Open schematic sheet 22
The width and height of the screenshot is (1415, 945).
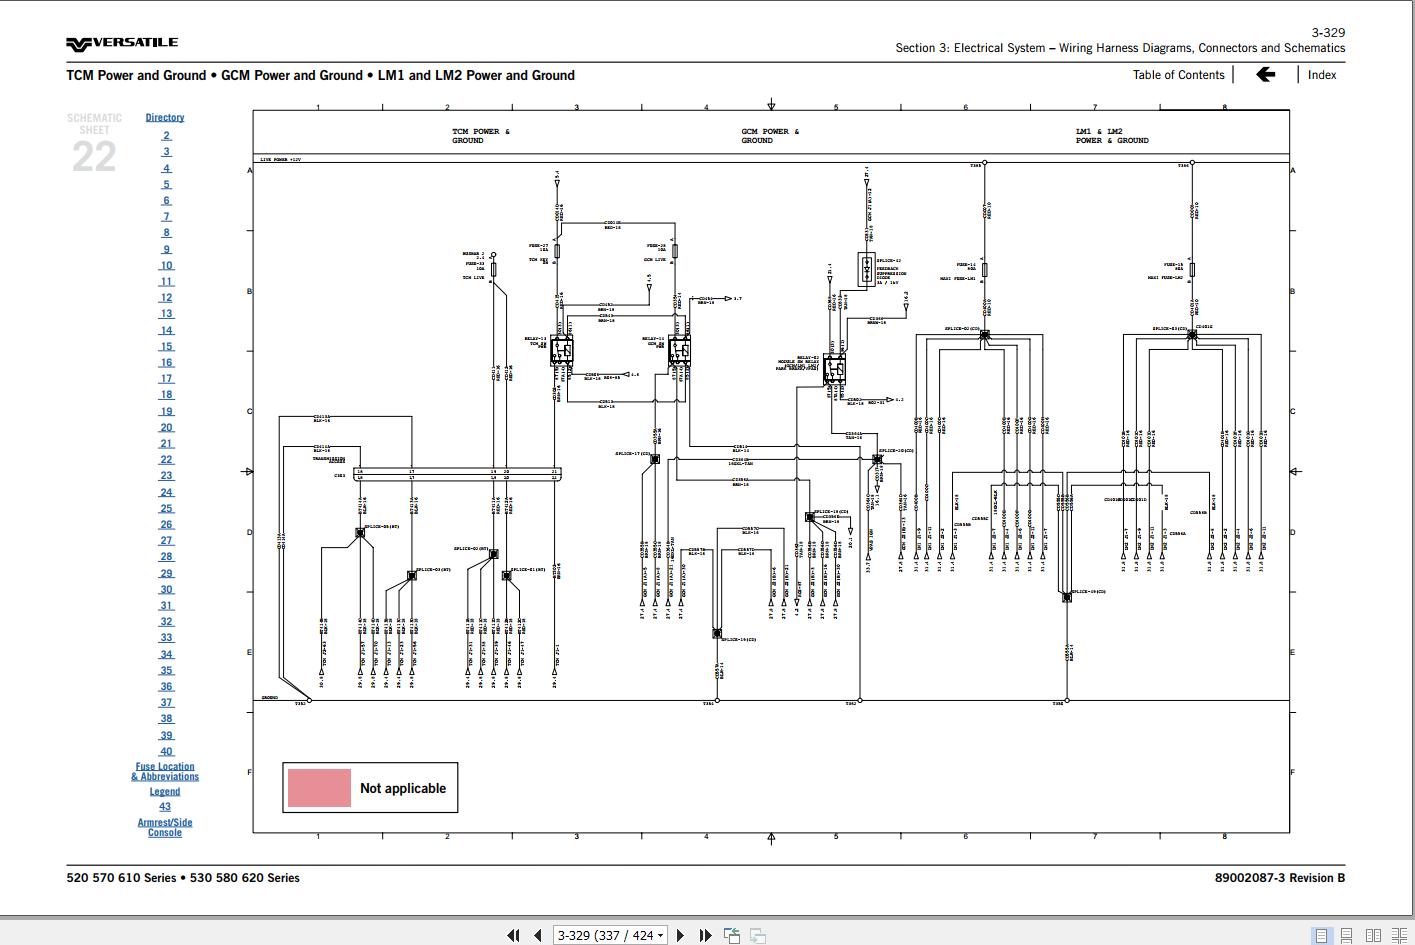166,459
